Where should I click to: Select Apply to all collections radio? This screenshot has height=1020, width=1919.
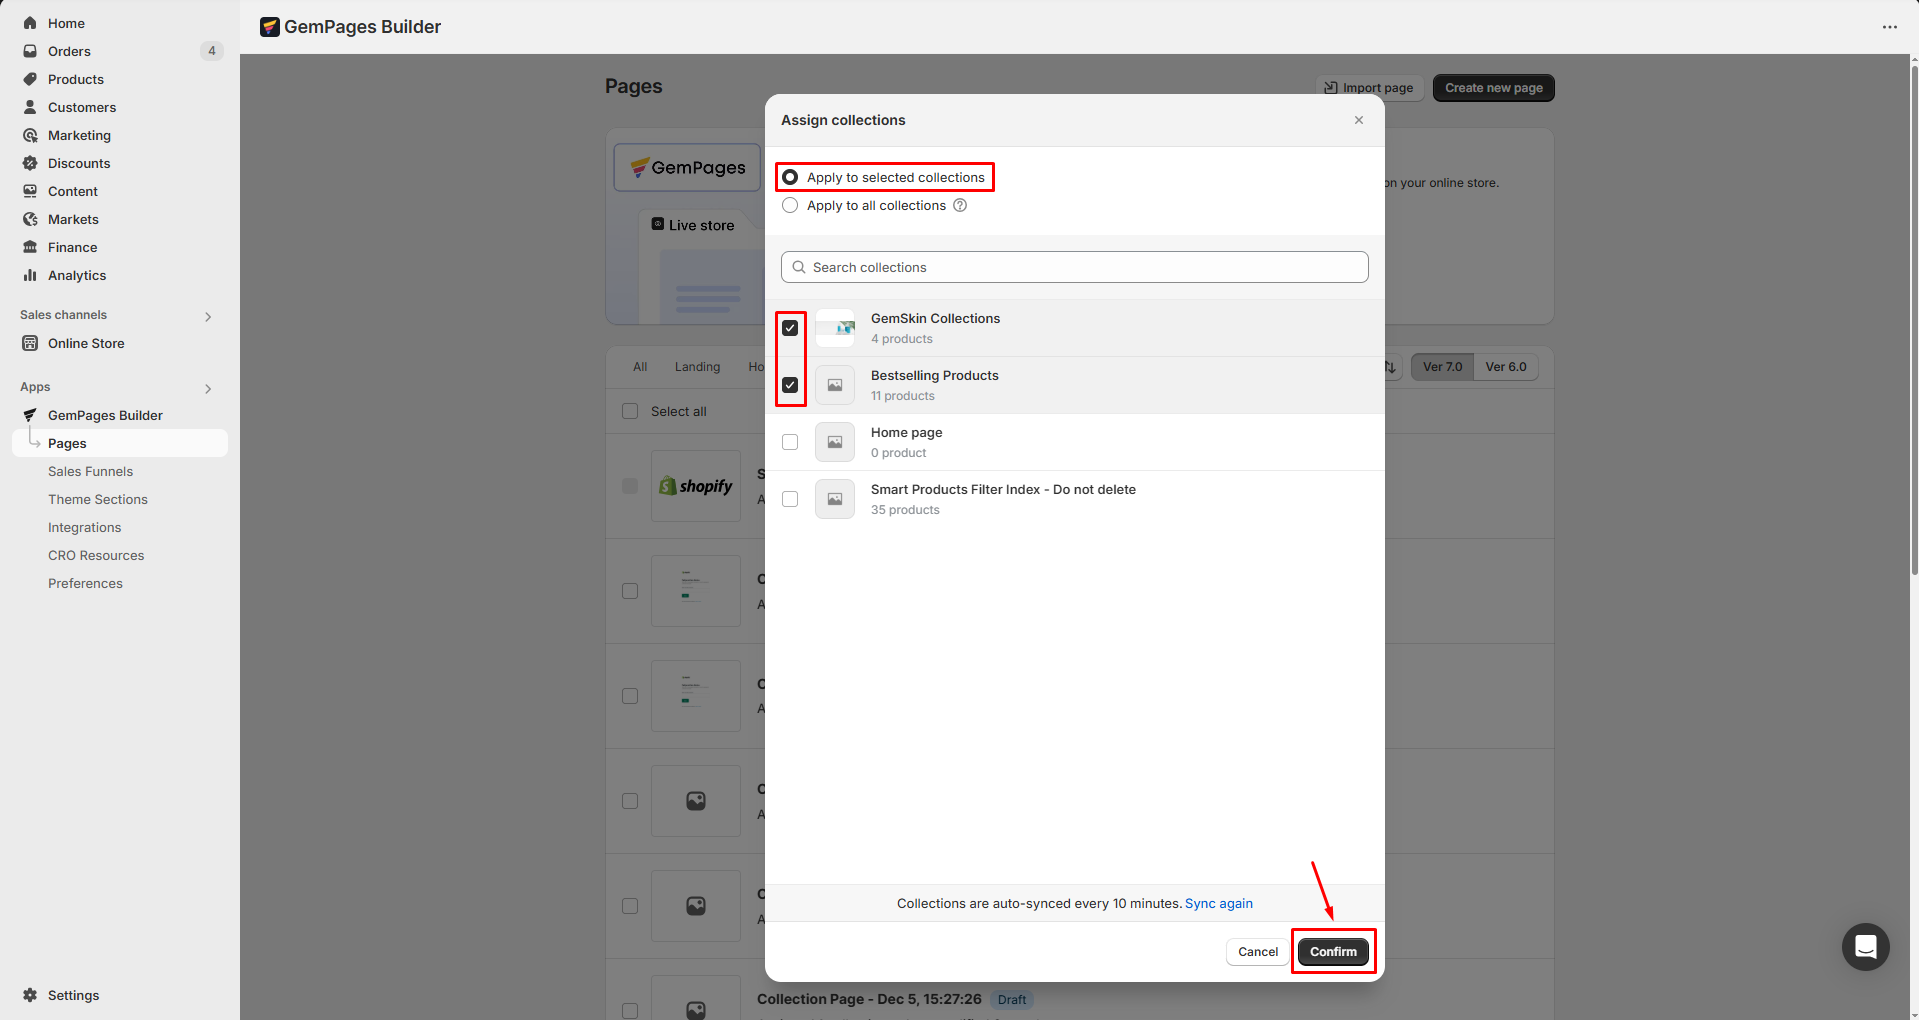tap(790, 205)
